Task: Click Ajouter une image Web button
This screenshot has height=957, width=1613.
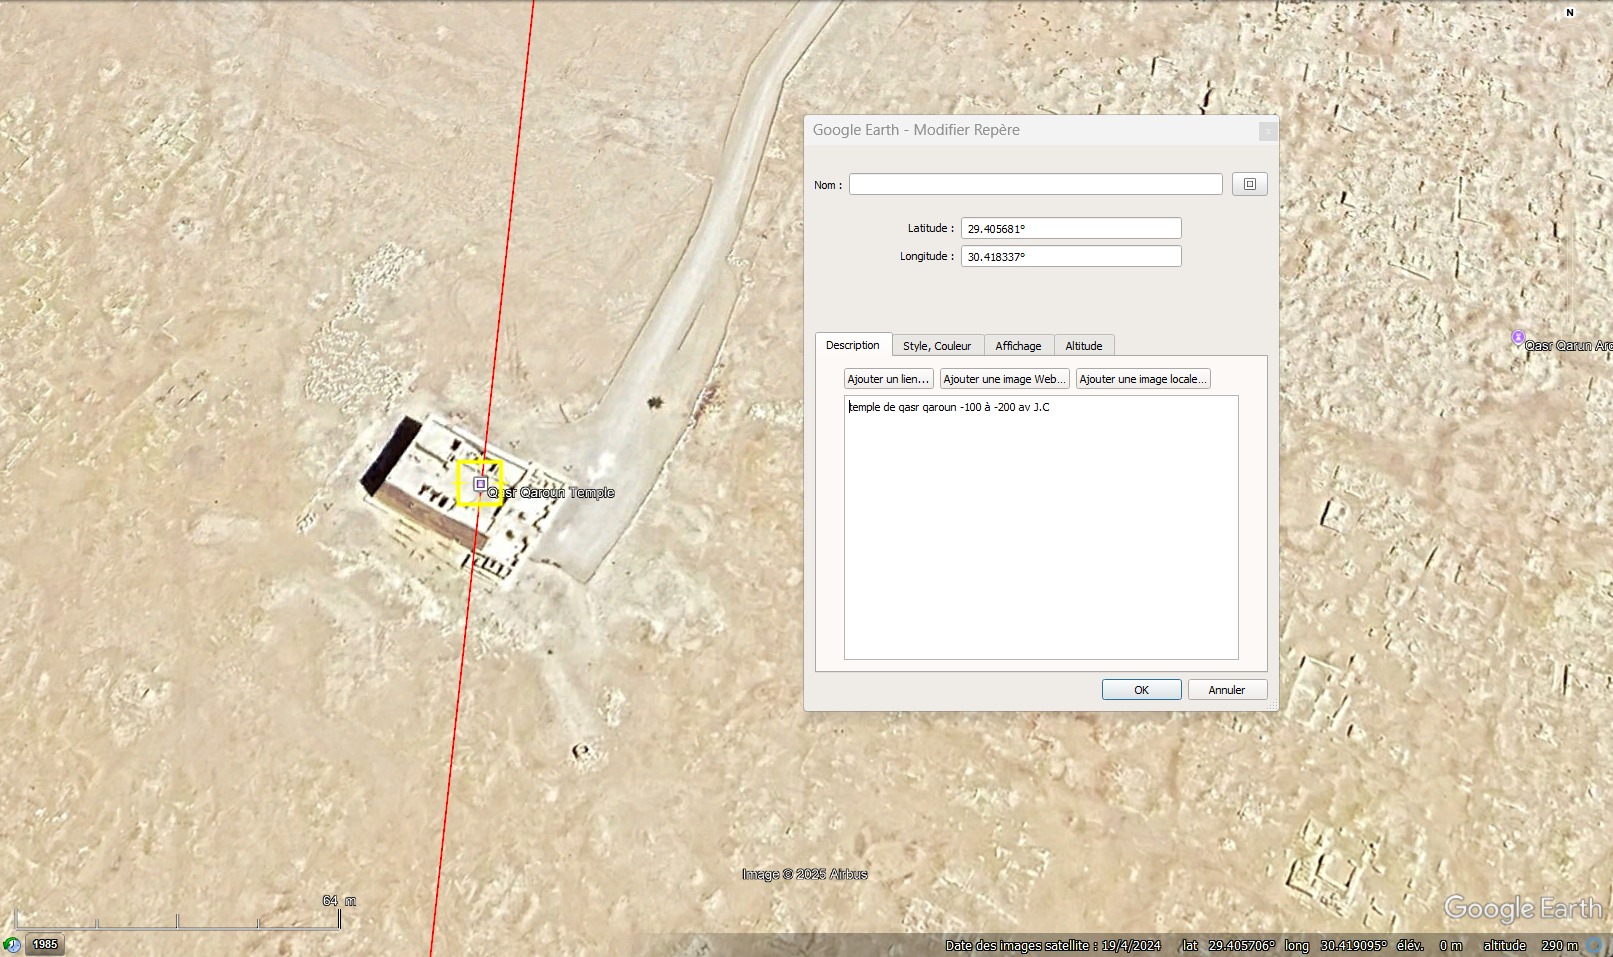Action: (1004, 379)
